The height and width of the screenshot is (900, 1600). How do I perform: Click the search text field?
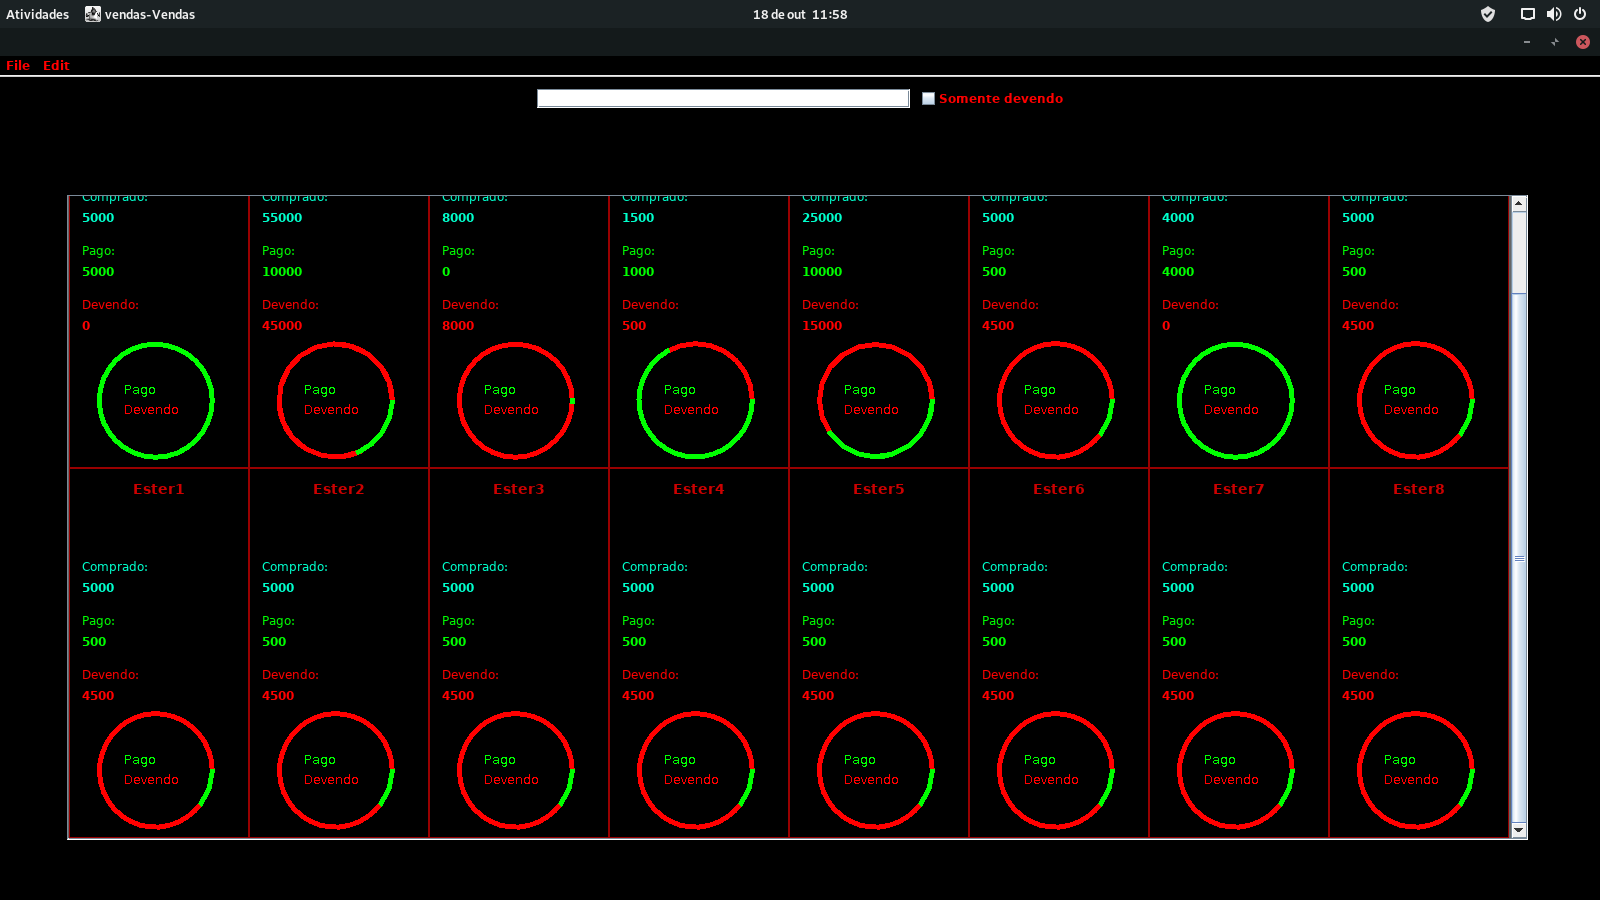pyautogui.click(x=723, y=98)
